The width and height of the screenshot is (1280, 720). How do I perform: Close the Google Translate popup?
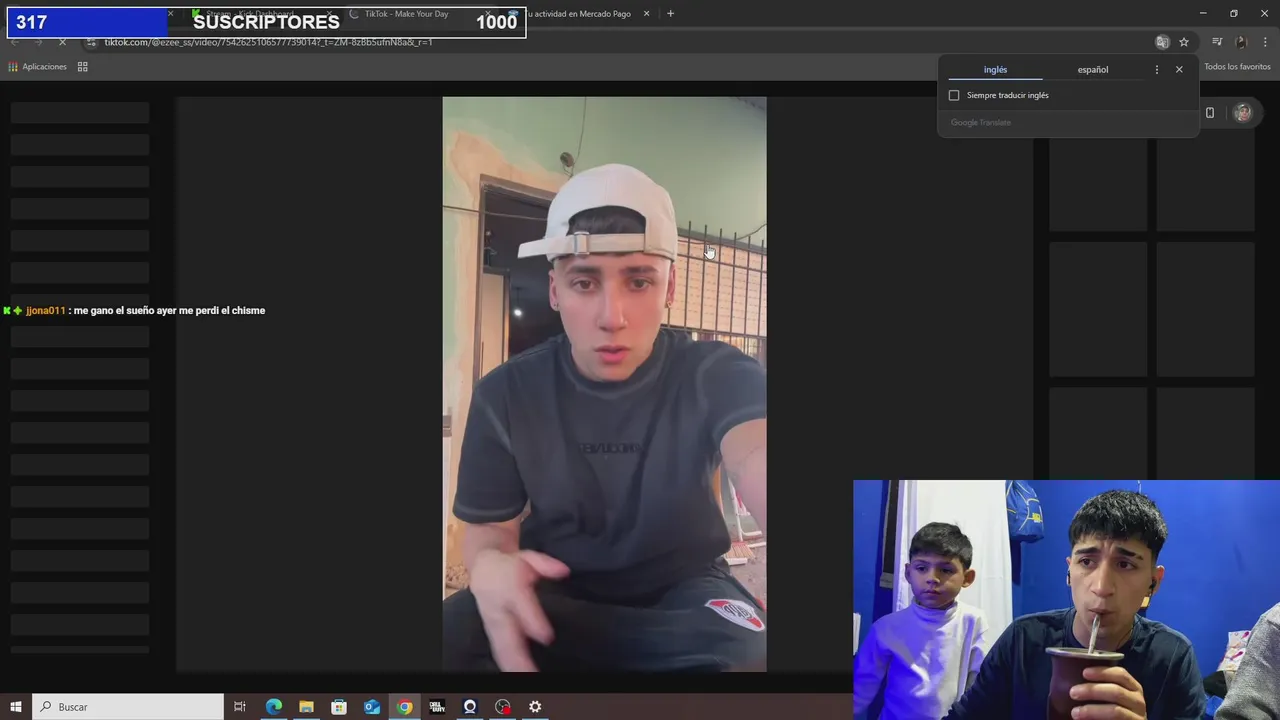(1179, 70)
